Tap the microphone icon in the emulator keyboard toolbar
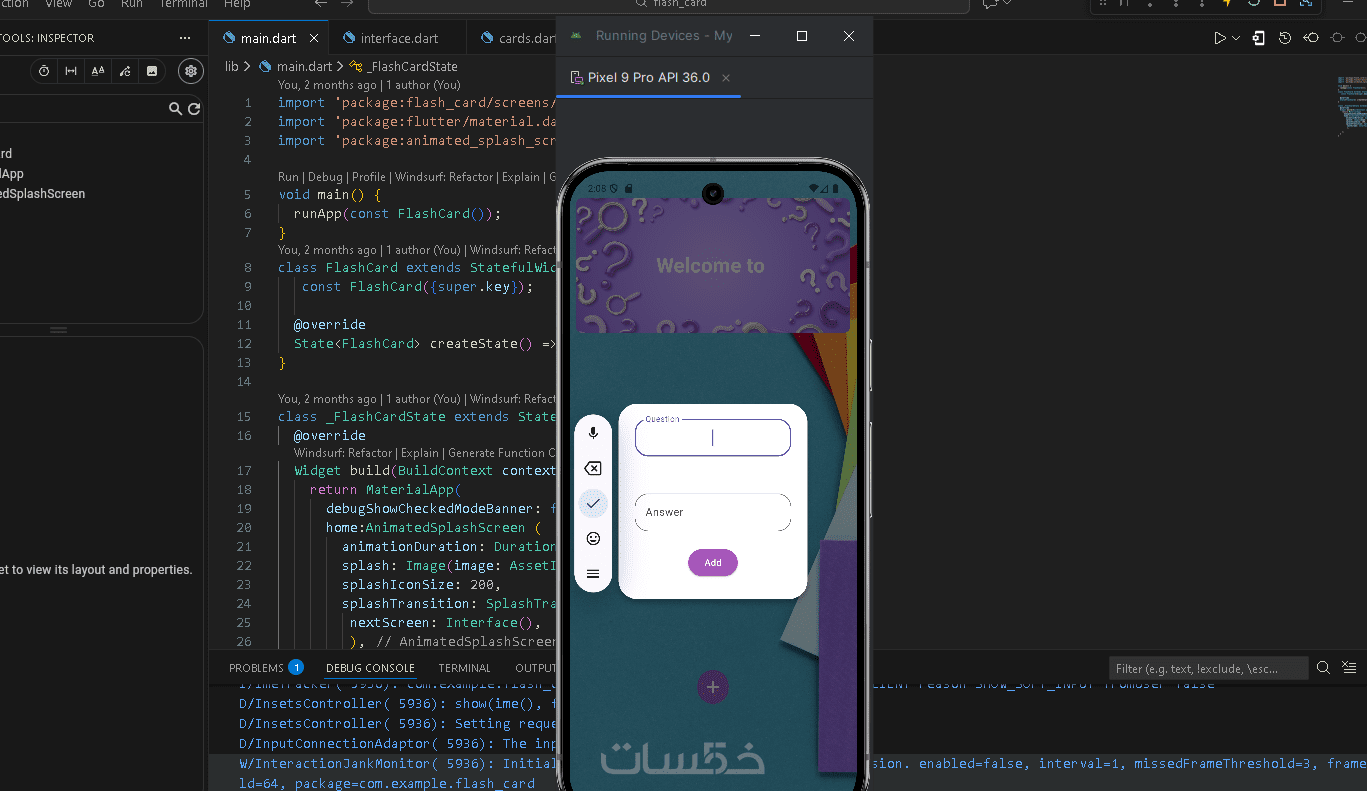 tap(593, 433)
